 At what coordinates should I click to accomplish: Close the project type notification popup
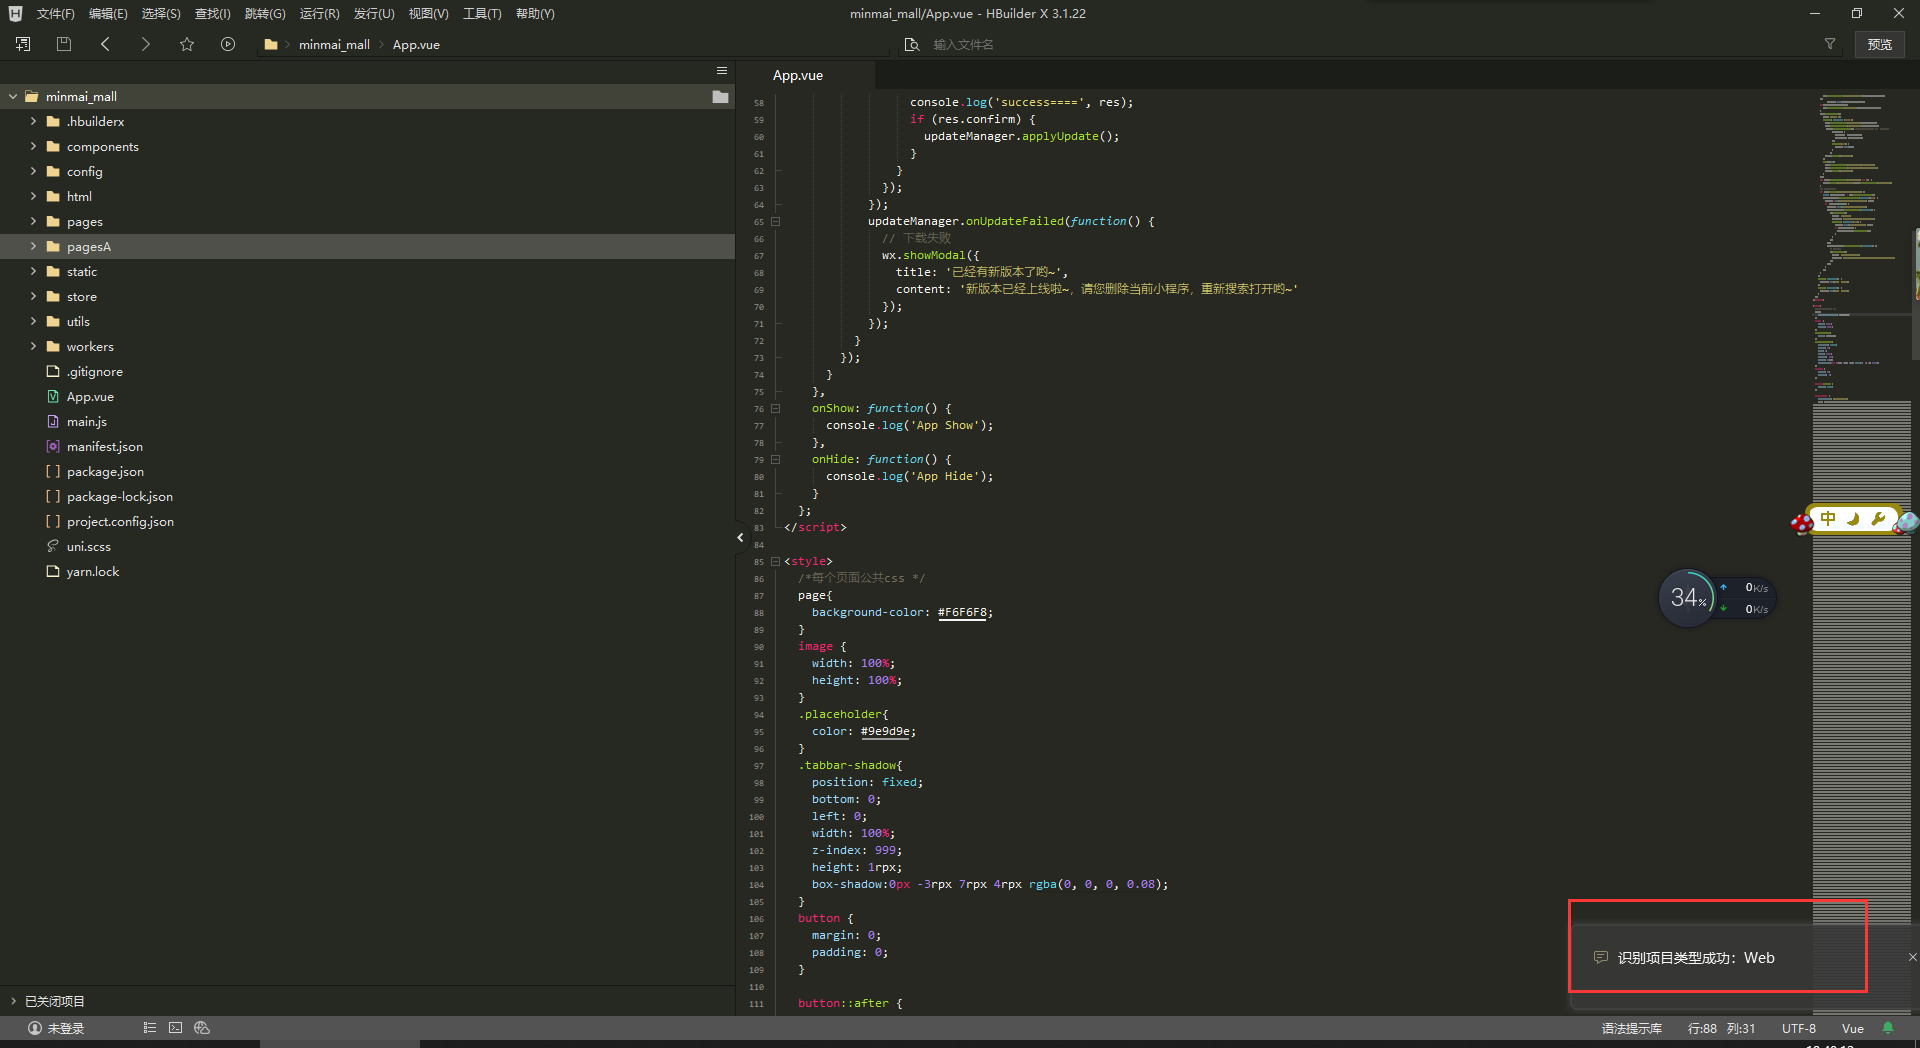[1912, 957]
